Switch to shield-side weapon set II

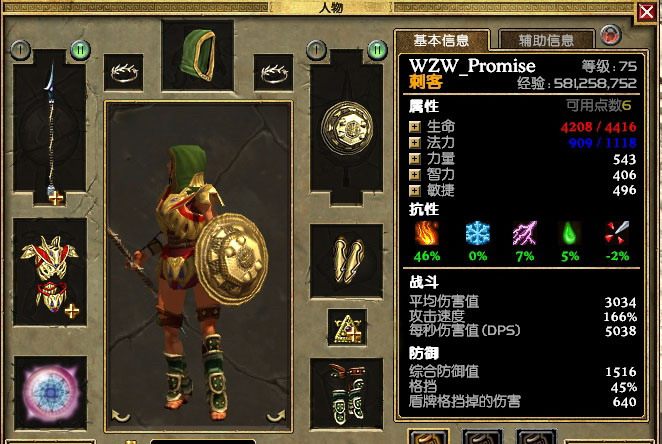[377, 50]
